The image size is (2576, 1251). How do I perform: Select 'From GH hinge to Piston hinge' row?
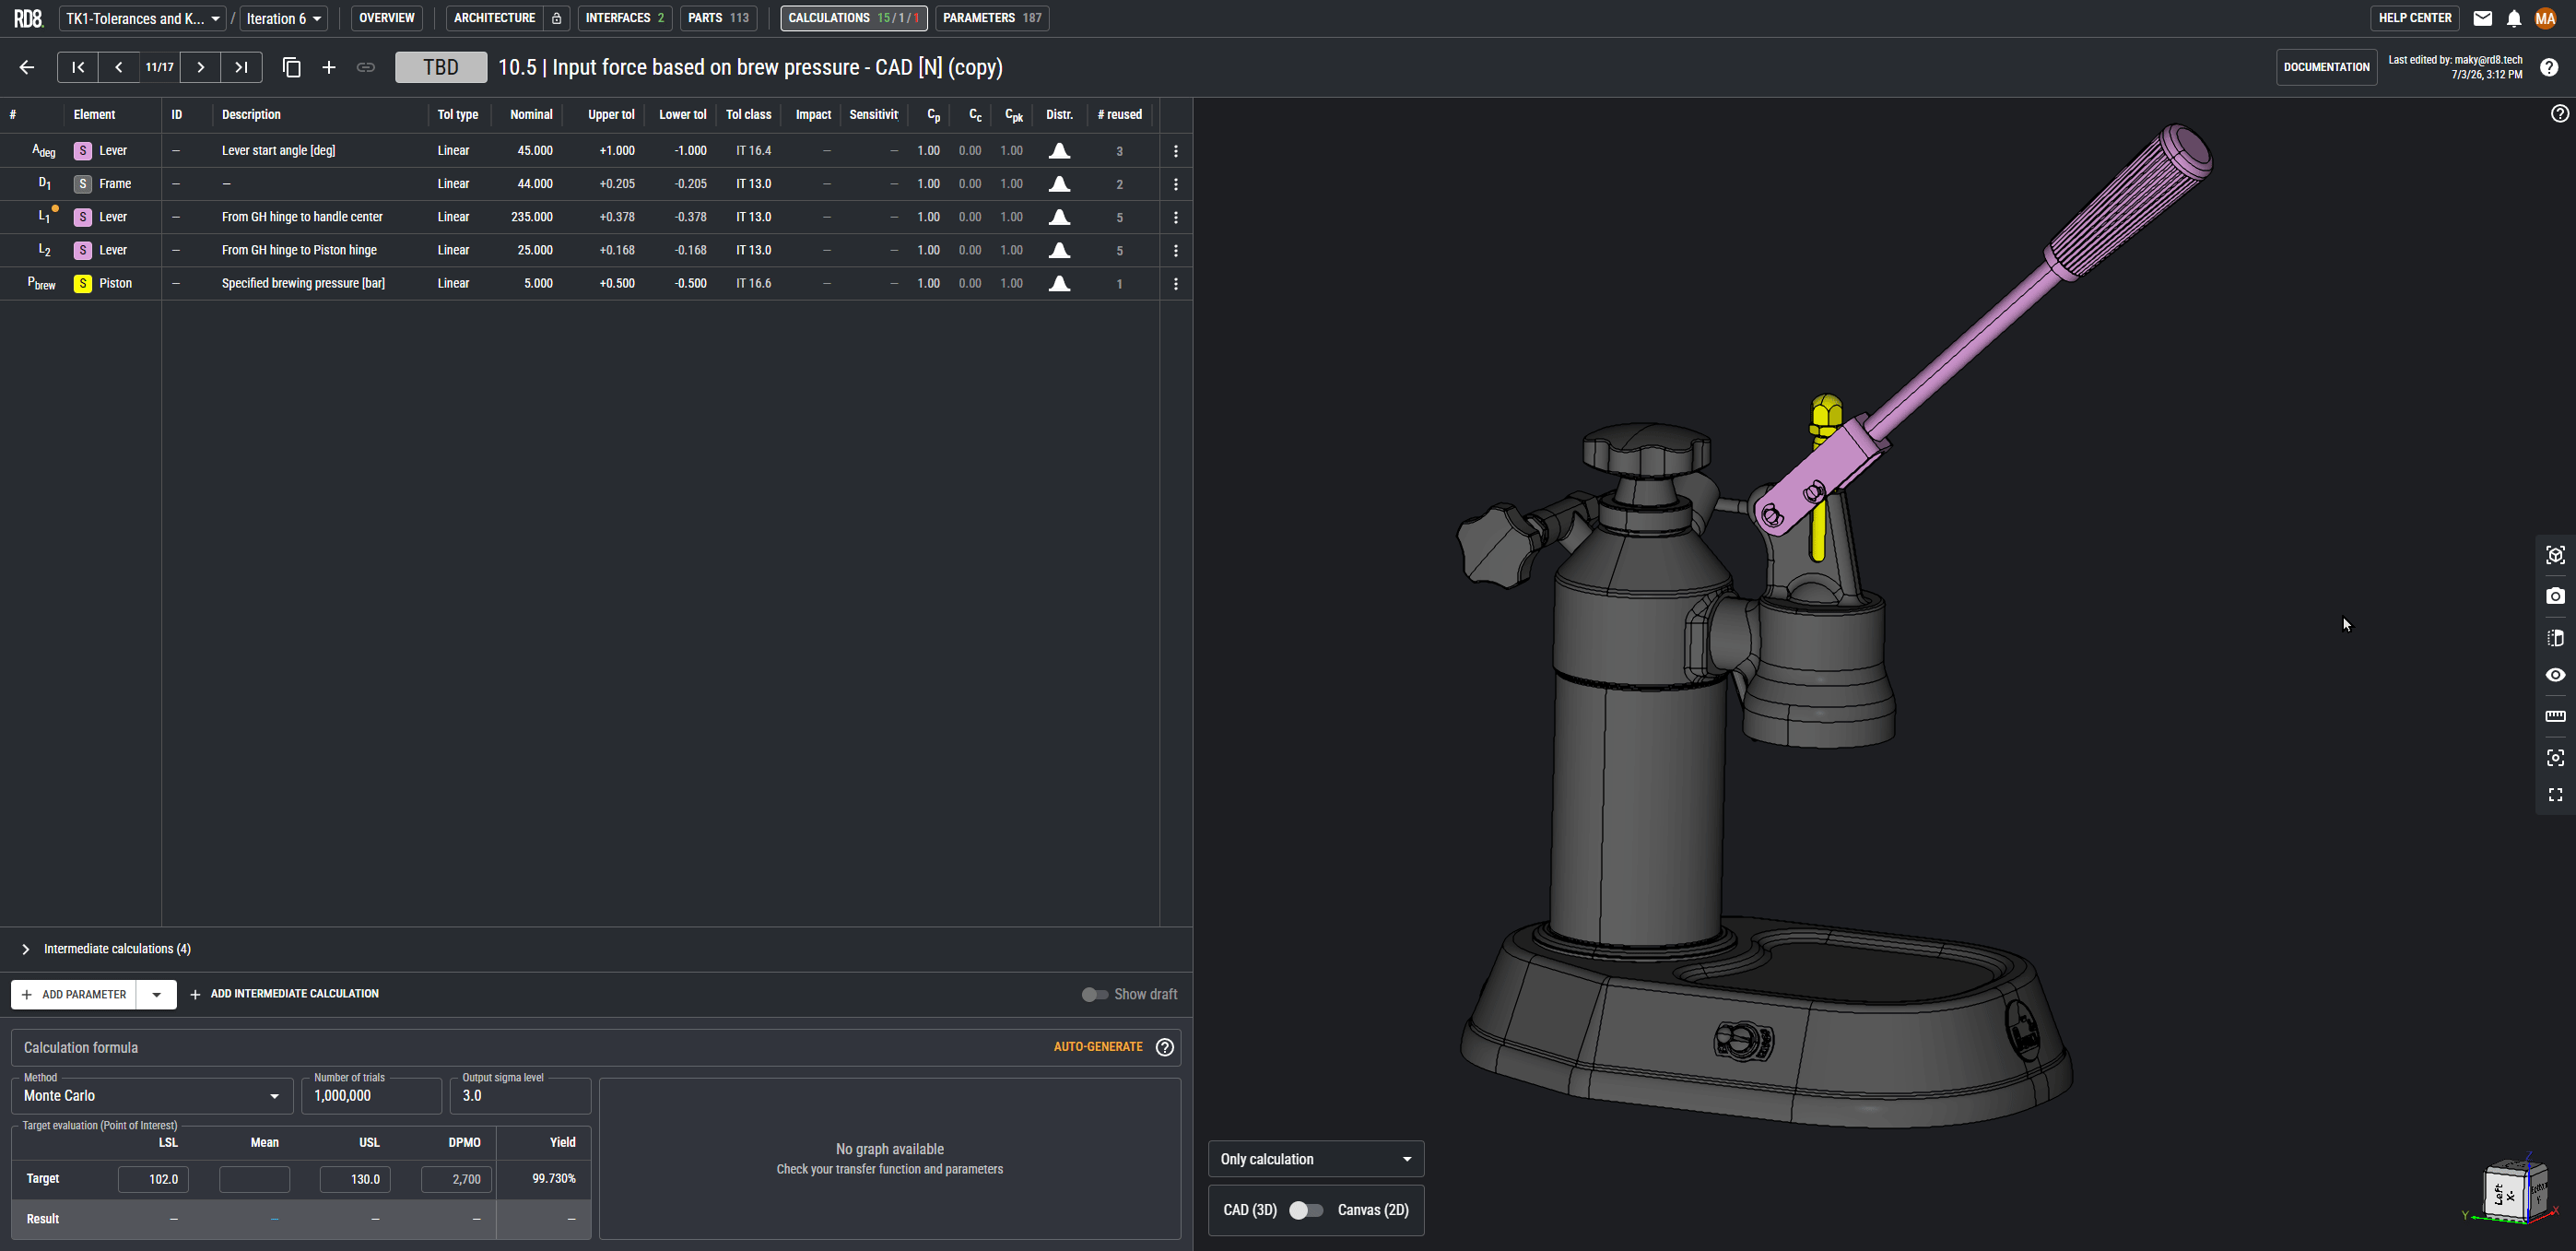click(596, 250)
